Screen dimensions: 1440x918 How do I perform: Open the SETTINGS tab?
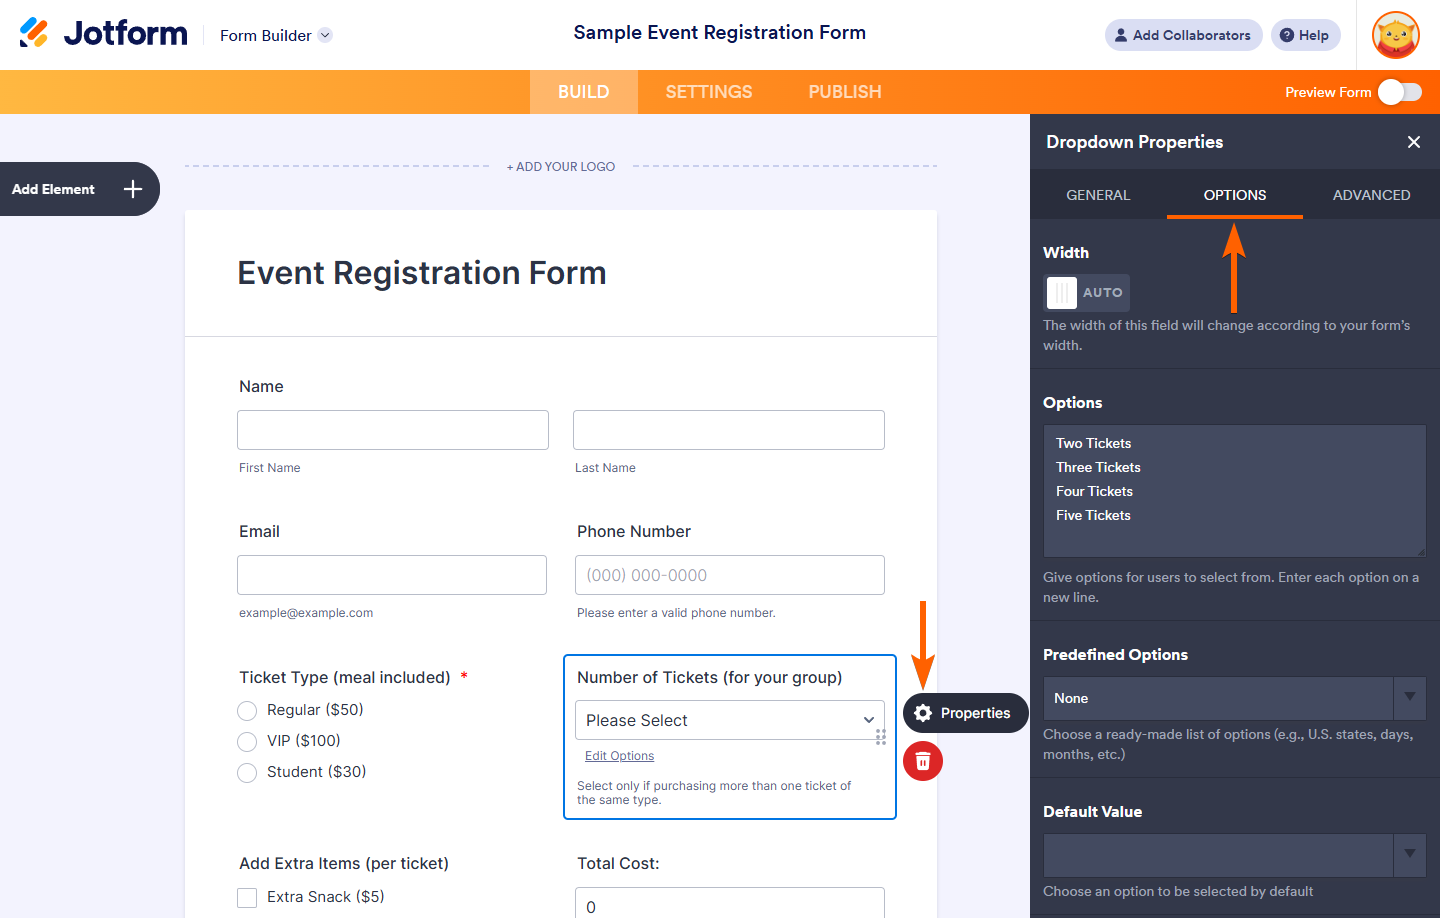709,92
